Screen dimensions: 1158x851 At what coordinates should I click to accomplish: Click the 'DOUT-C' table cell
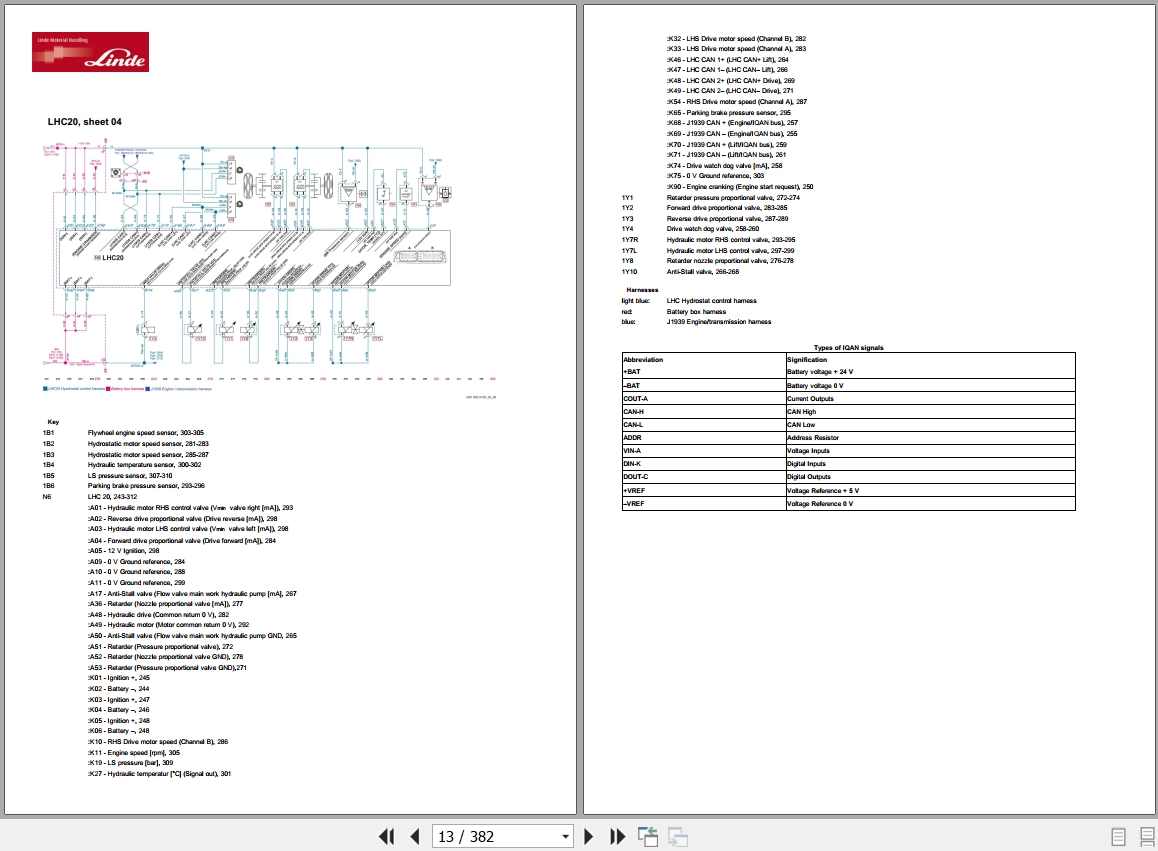point(704,476)
